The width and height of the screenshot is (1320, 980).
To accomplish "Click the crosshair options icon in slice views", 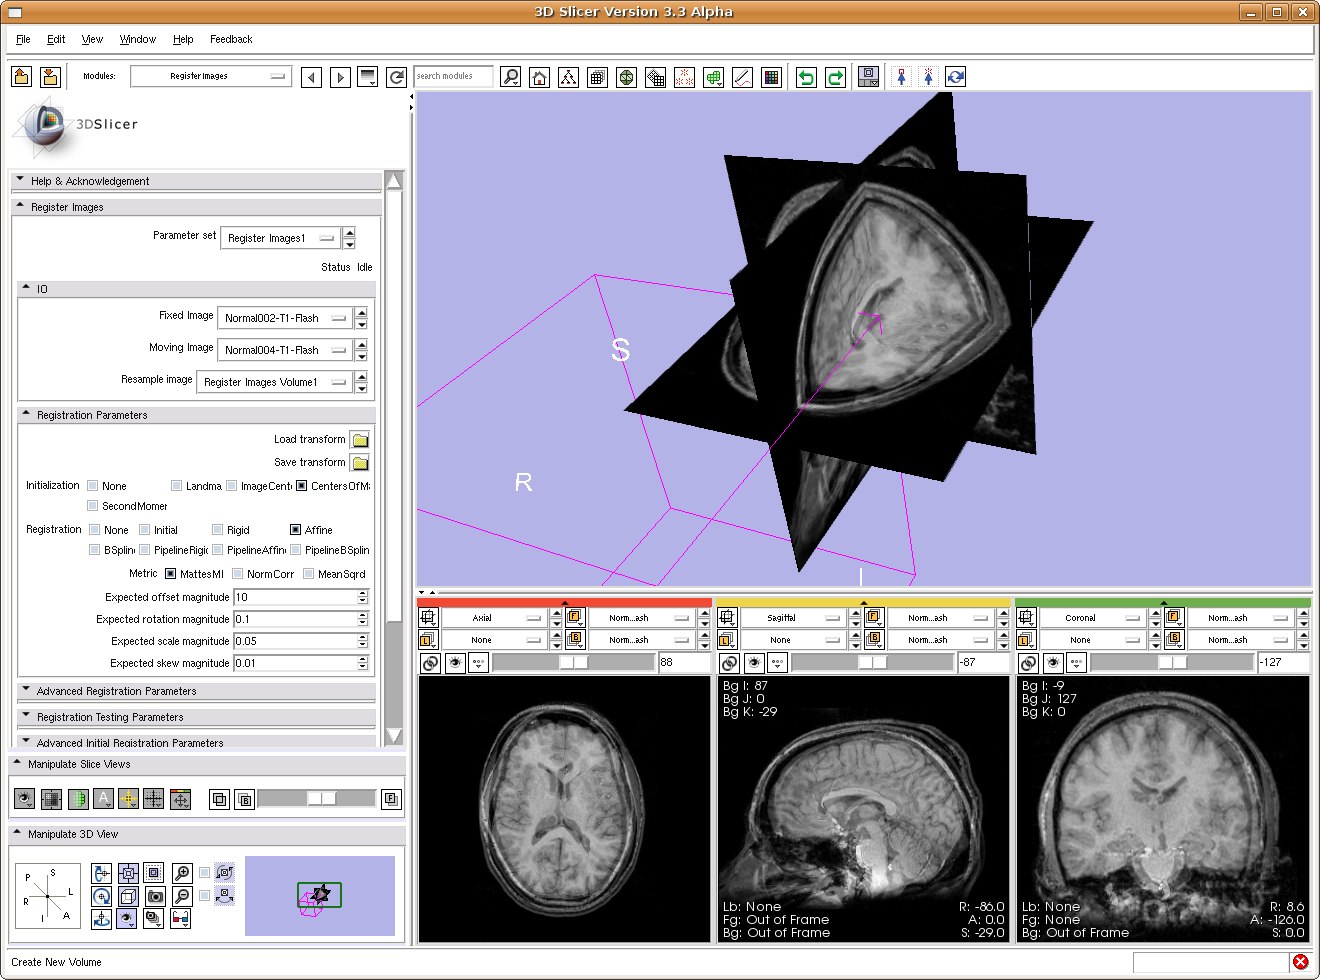I will pos(128,799).
